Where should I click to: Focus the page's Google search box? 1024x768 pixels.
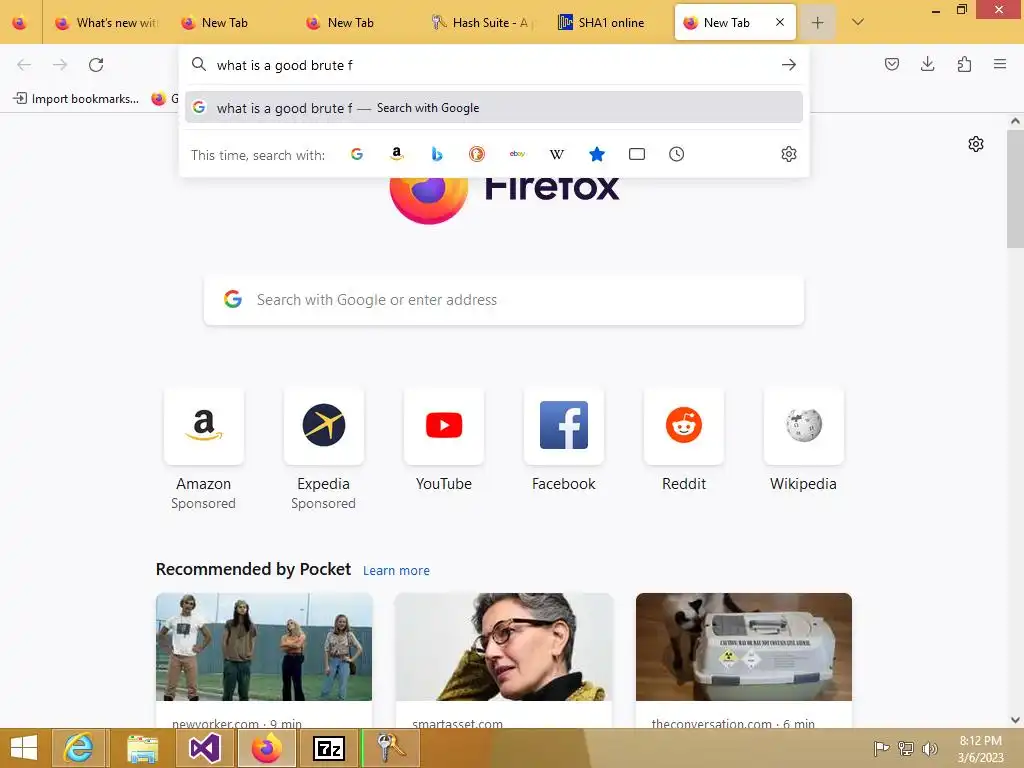coord(504,300)
